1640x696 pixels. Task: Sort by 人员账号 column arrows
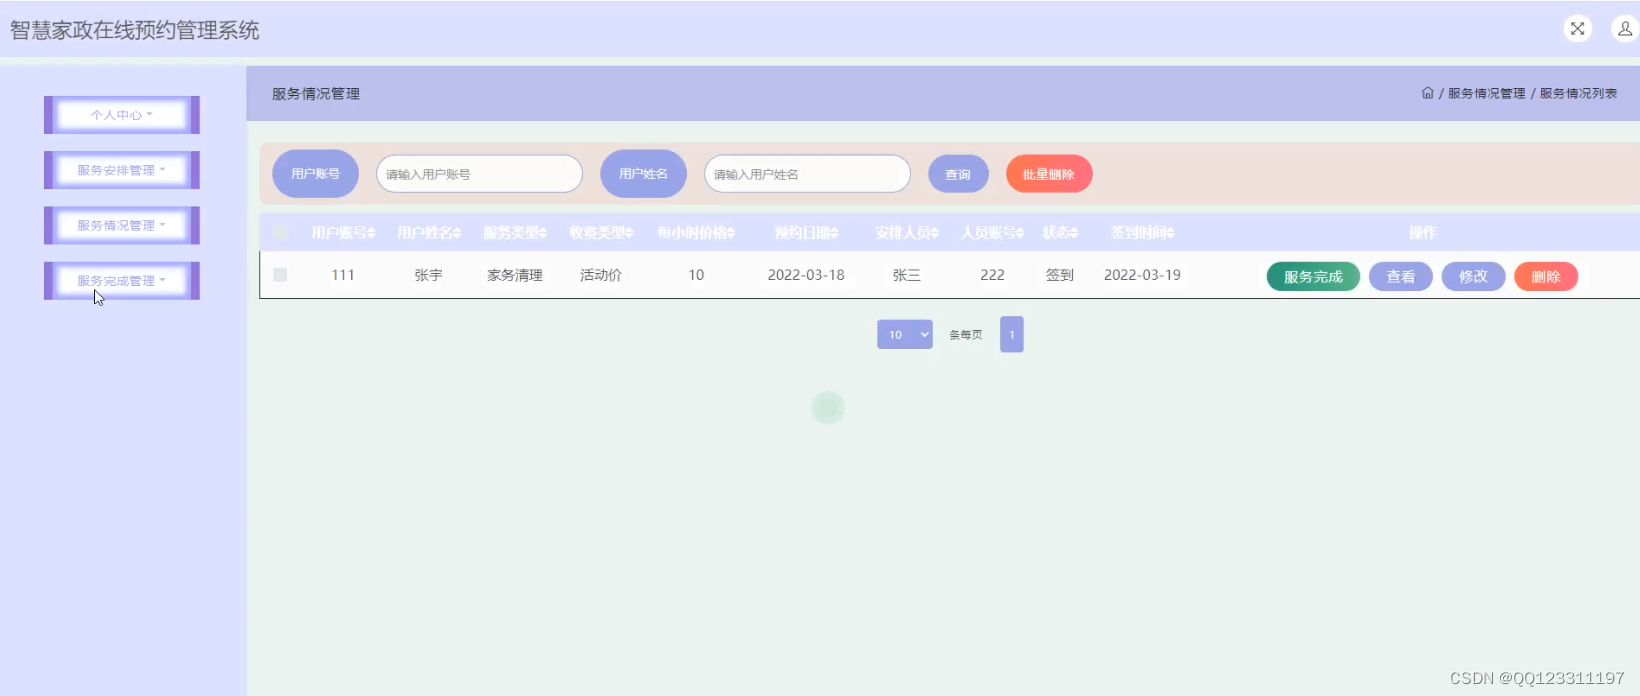pos(1020,233)
